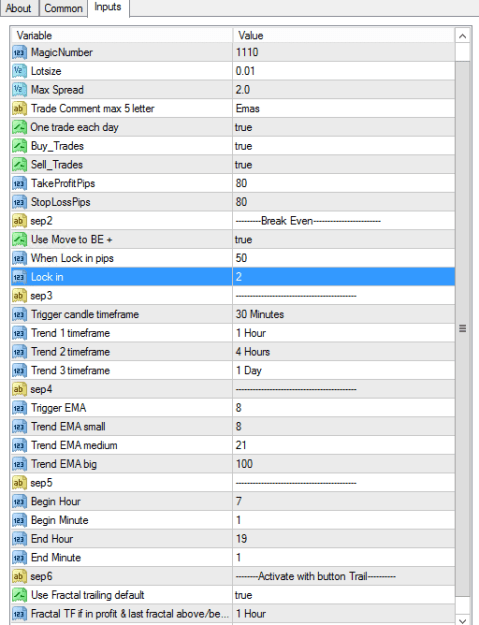
Task: Switch to the About tab
Action: [19, 8]
